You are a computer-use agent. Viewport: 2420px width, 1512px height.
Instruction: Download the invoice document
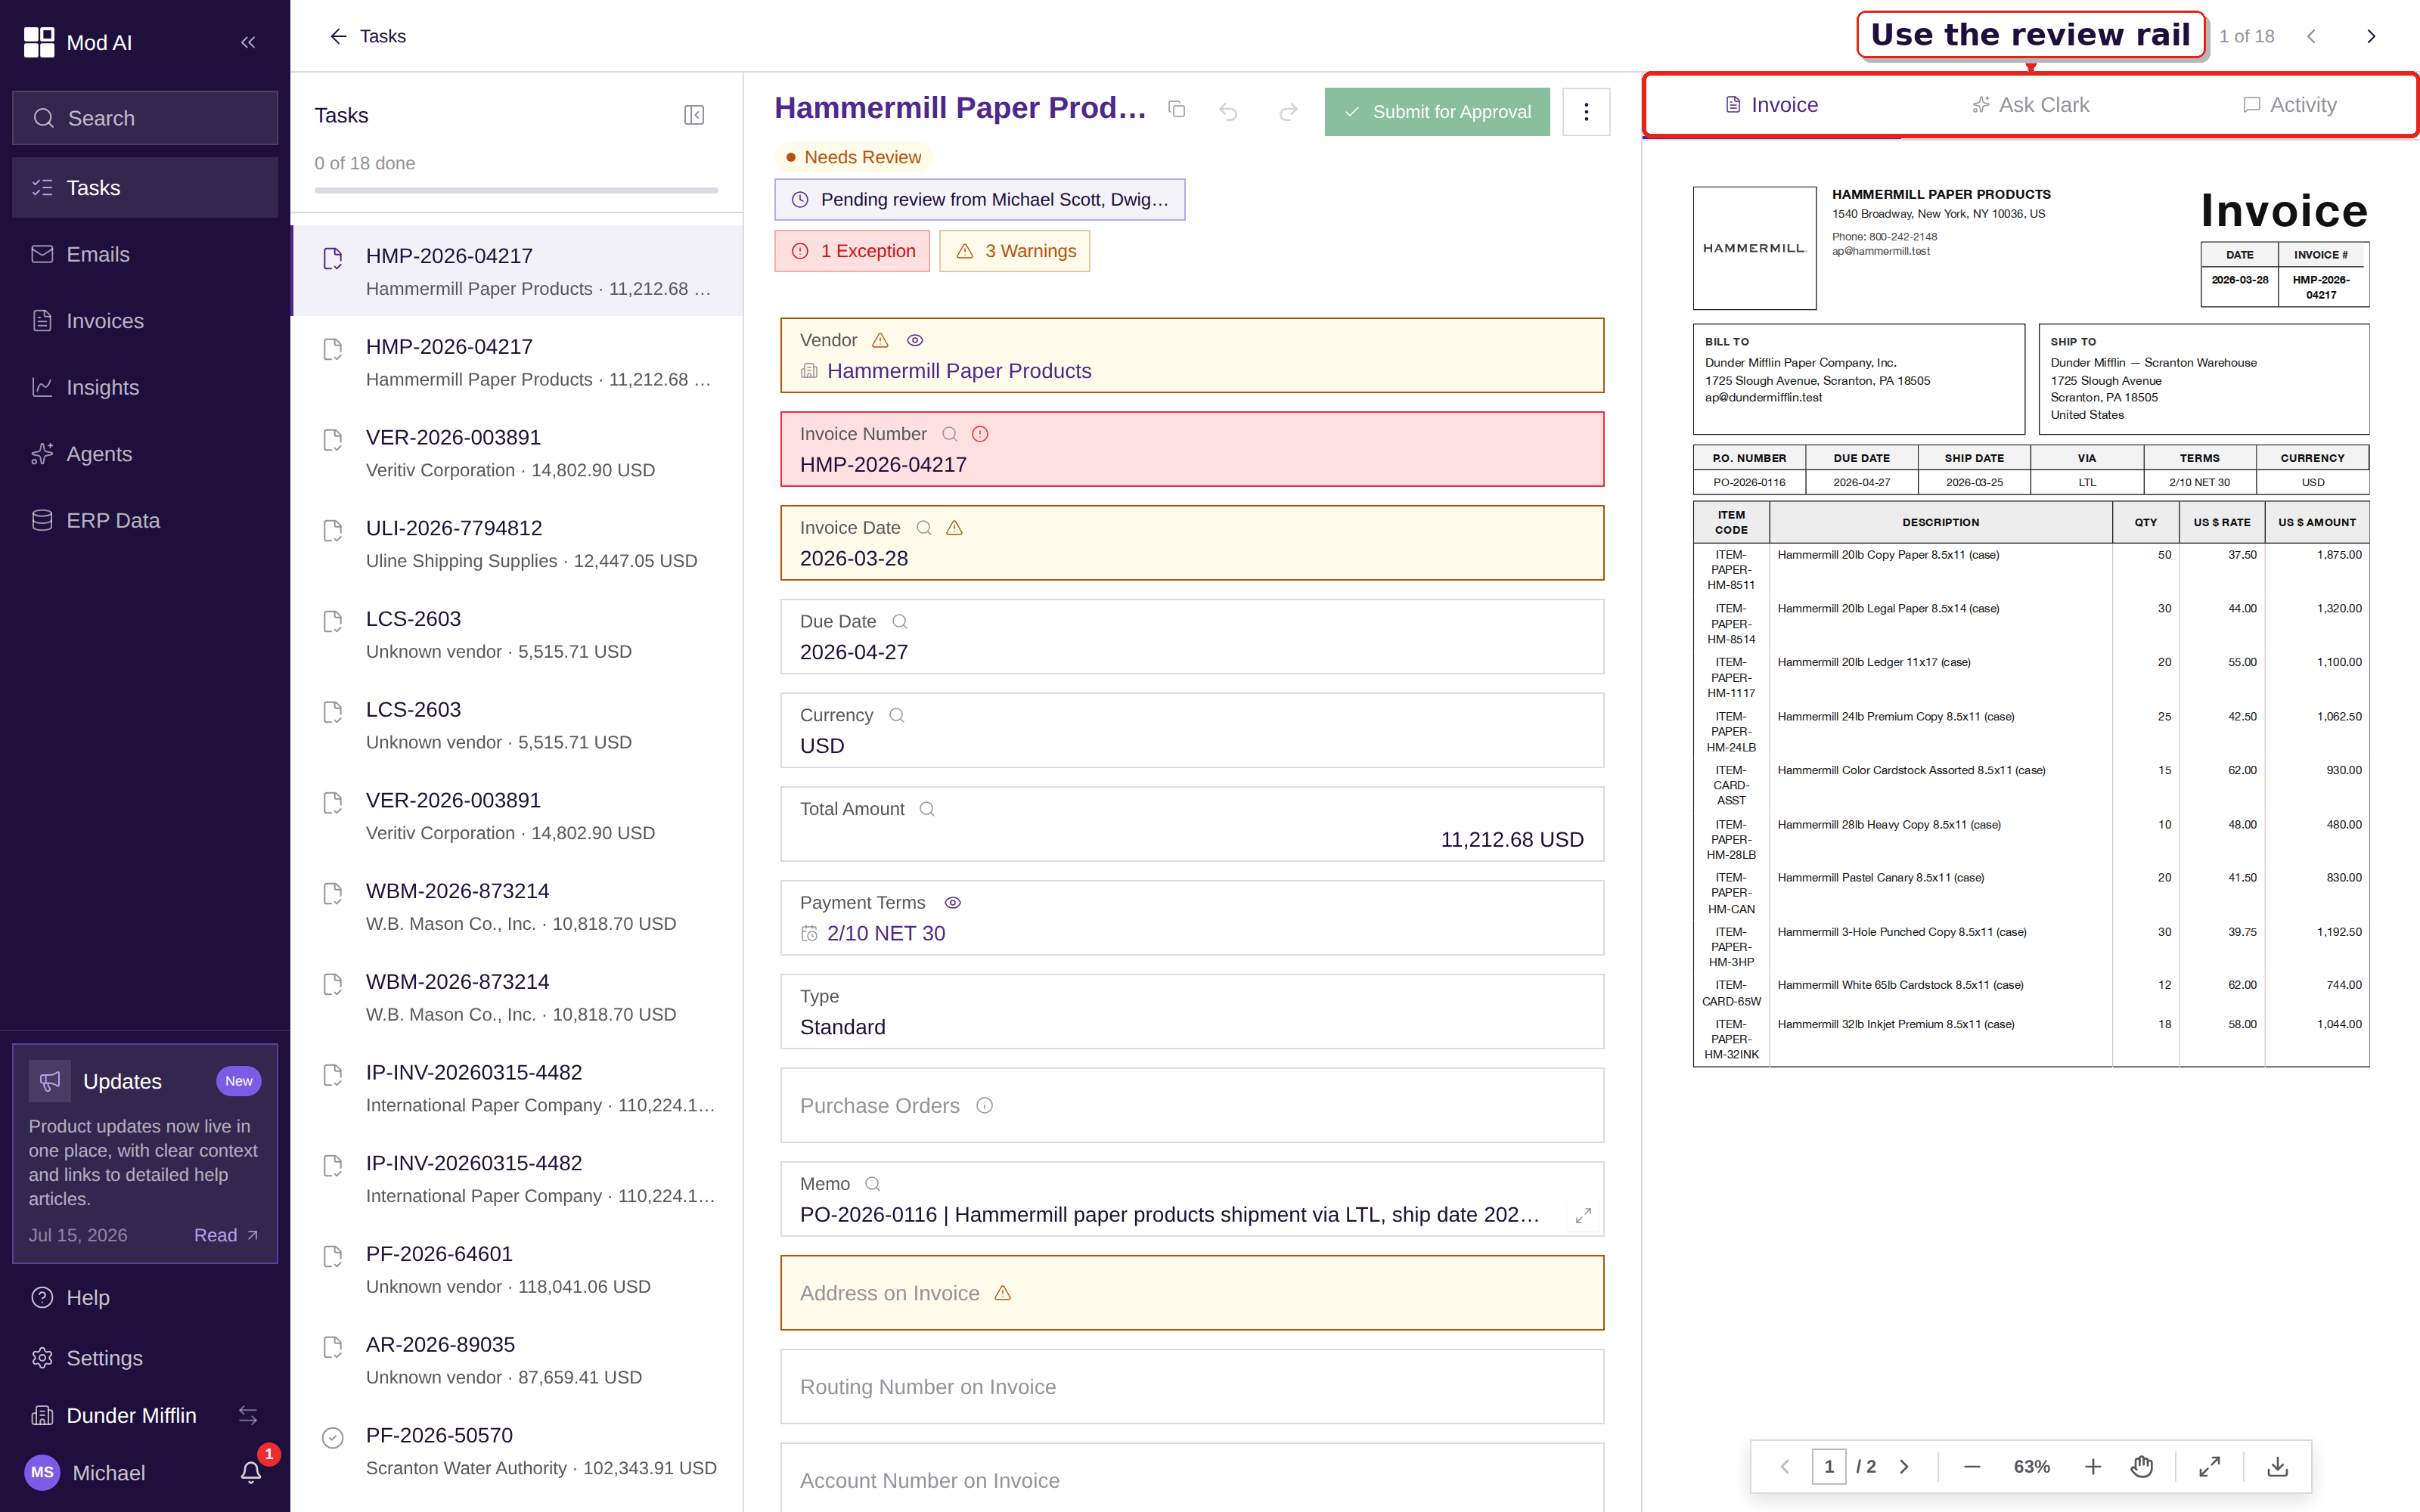click(x=2277, y=1466)
